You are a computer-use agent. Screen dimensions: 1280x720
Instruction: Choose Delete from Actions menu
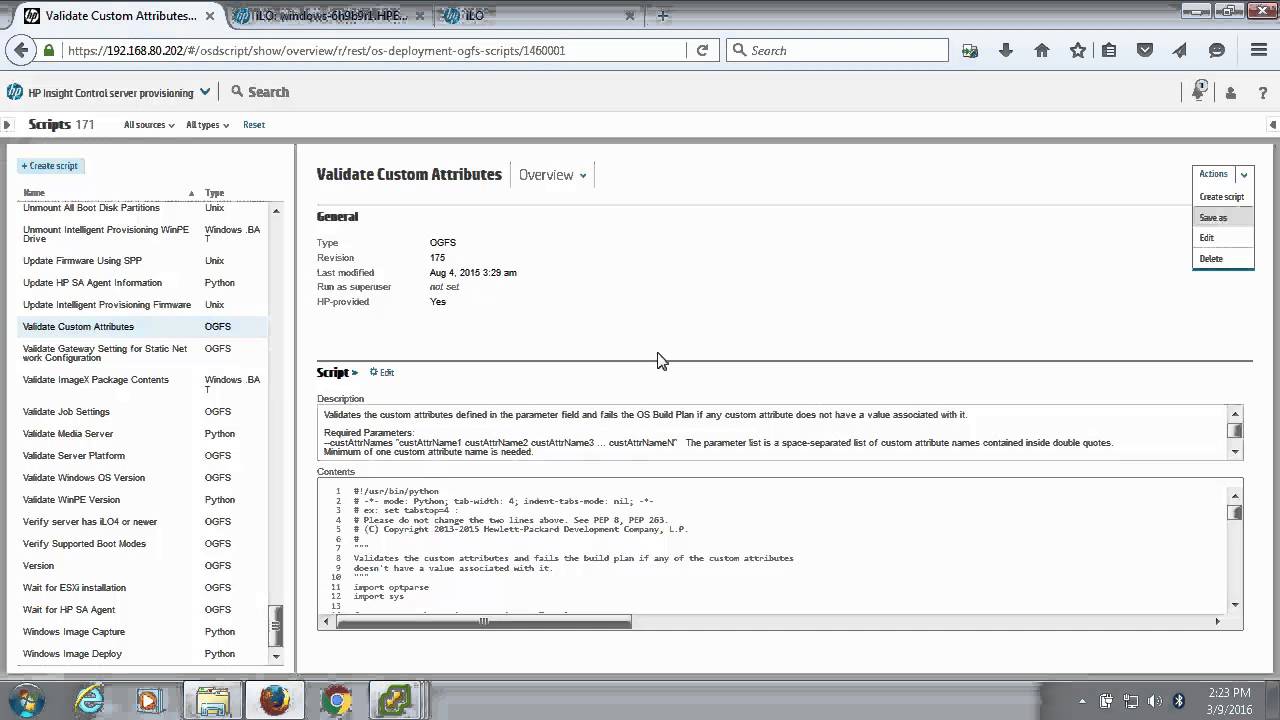click(1222, 258)
